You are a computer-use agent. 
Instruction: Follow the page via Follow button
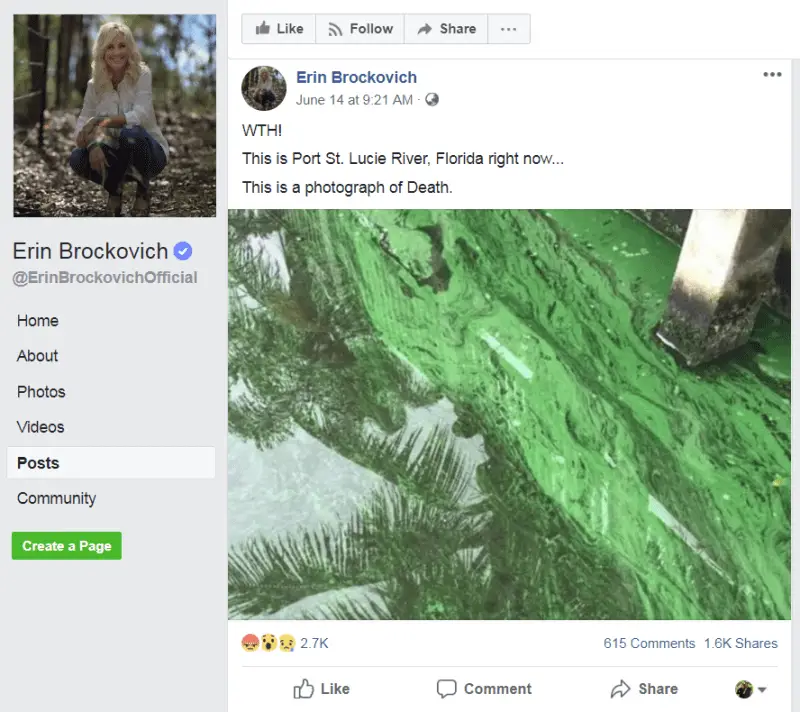[360, 29]
